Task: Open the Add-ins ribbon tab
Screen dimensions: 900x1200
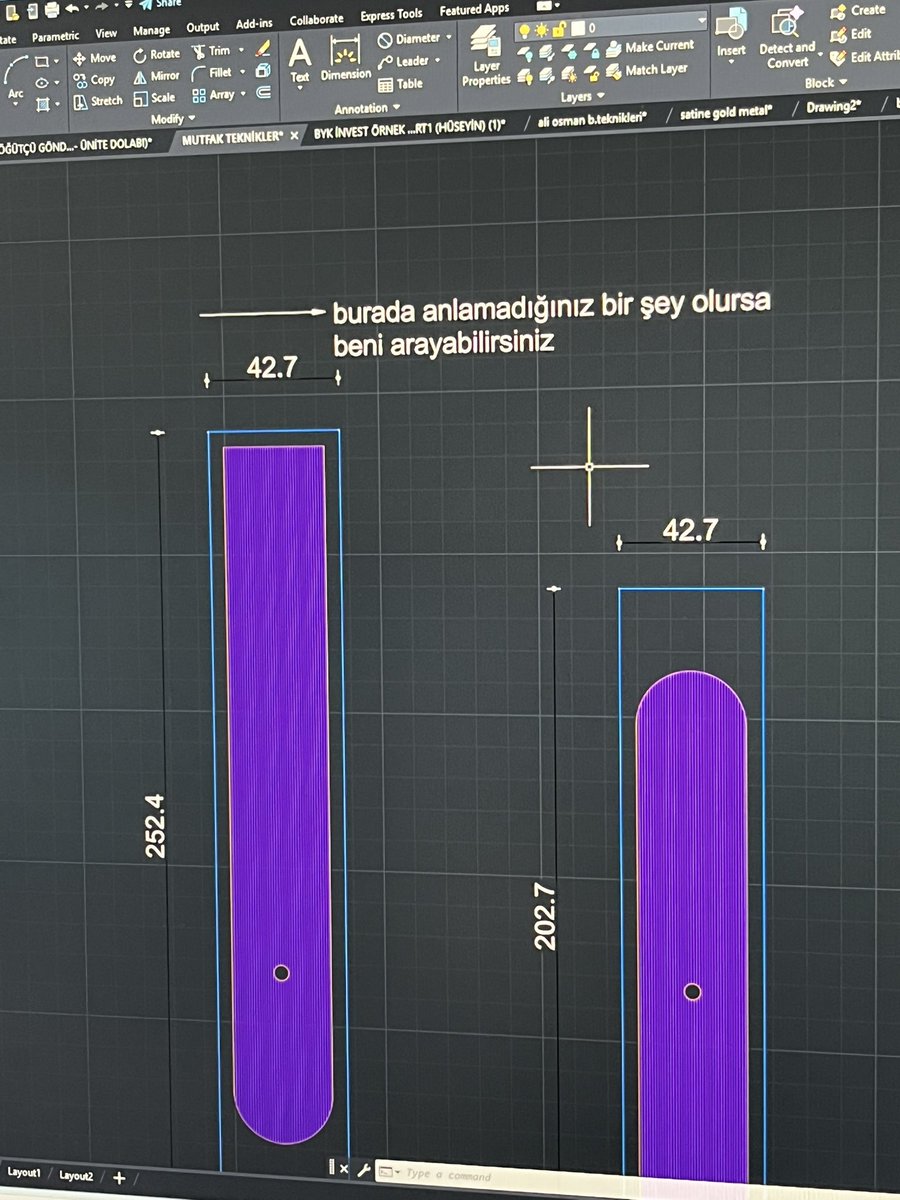Action: click(254, 23)
